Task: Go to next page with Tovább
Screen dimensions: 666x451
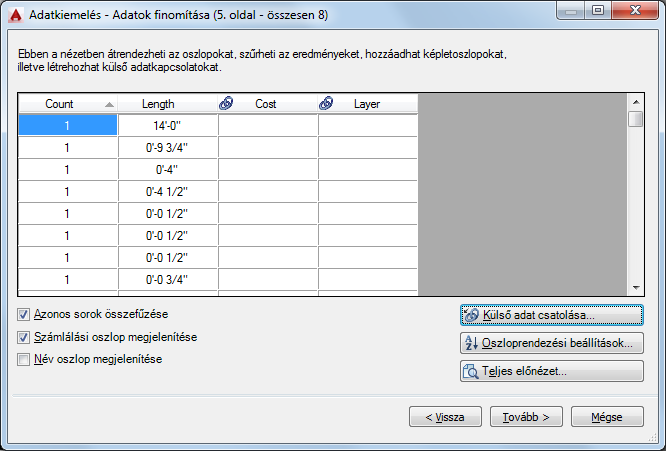Action: point(526,417)
